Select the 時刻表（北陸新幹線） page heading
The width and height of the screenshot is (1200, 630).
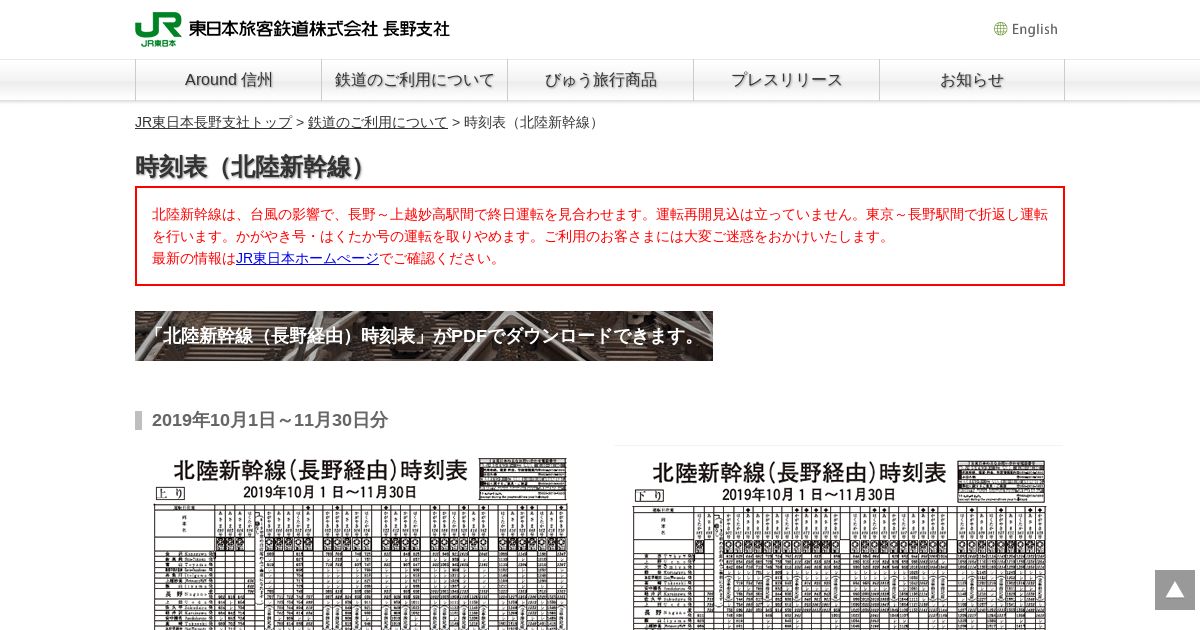(x=254, y=167)
